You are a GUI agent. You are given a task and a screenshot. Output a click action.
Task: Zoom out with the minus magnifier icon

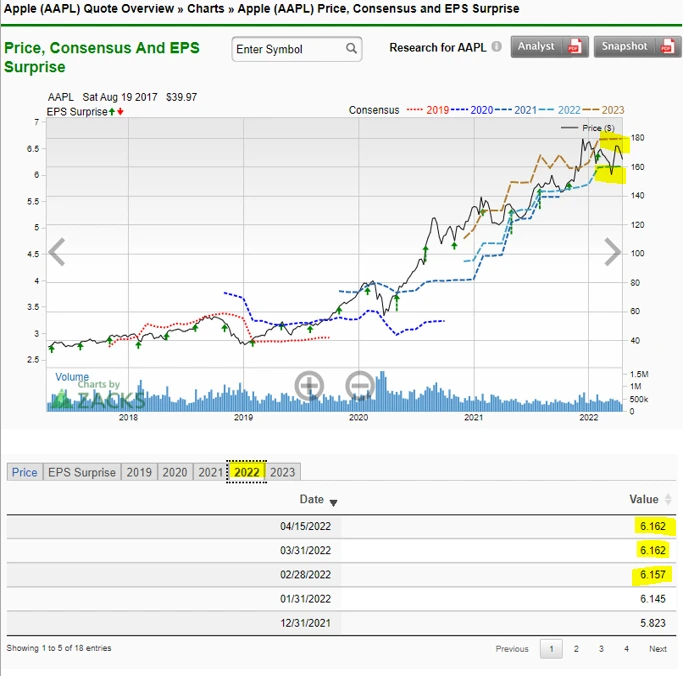point(360,386)
